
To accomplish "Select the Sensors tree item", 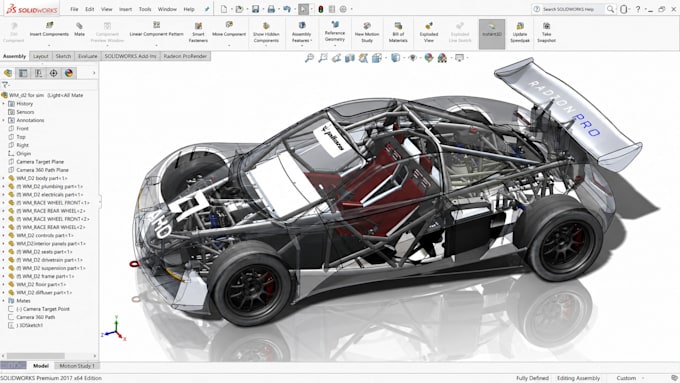I will click(x=25, y=112).
